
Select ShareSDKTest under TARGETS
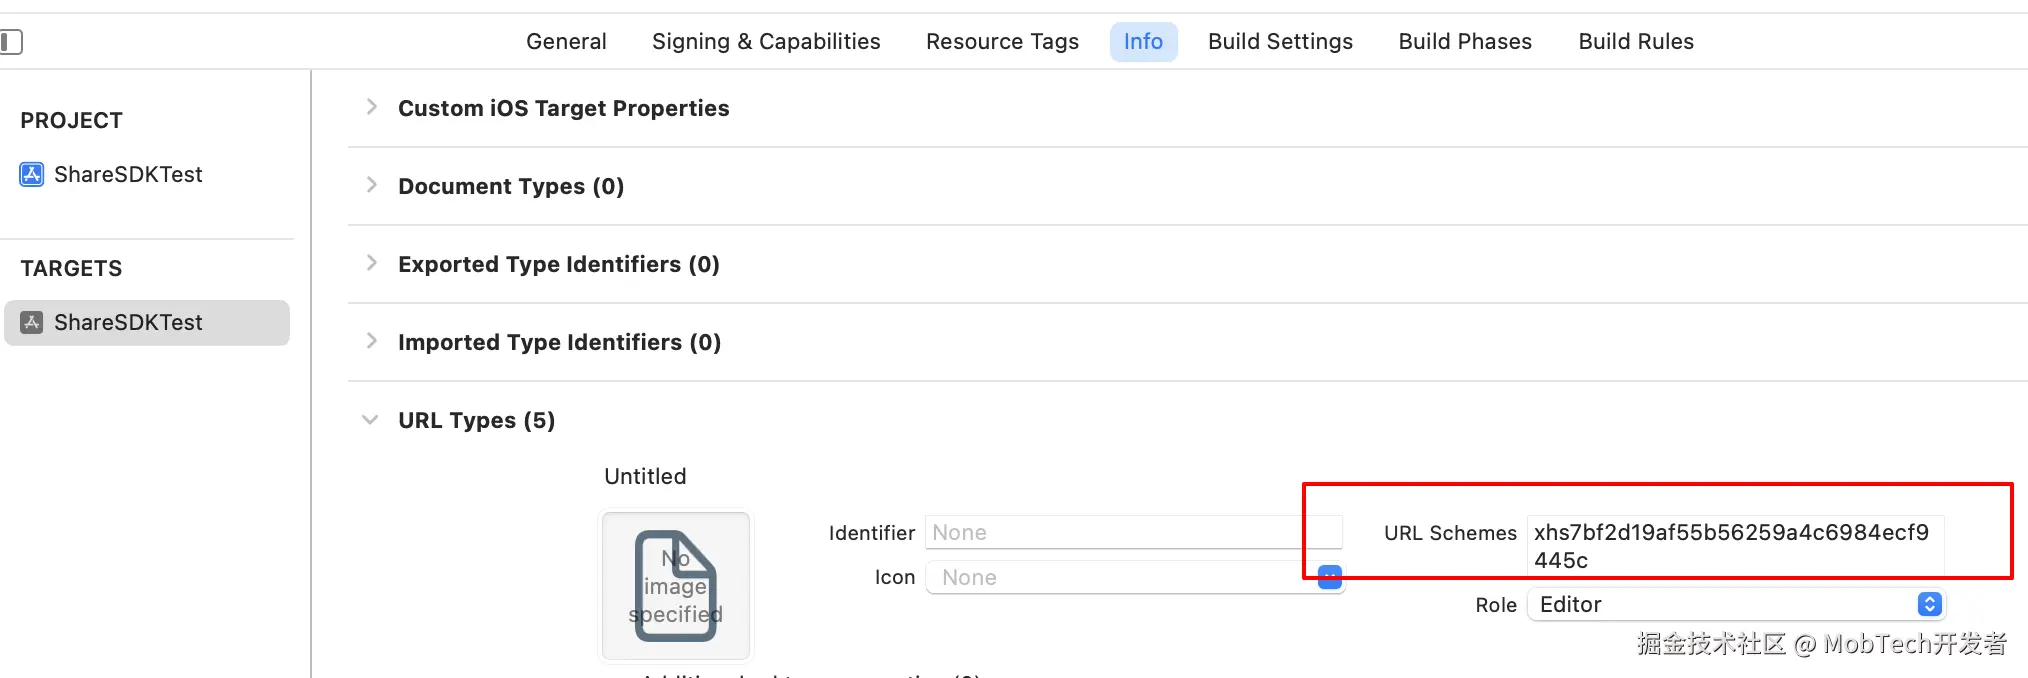click(128, 323)
